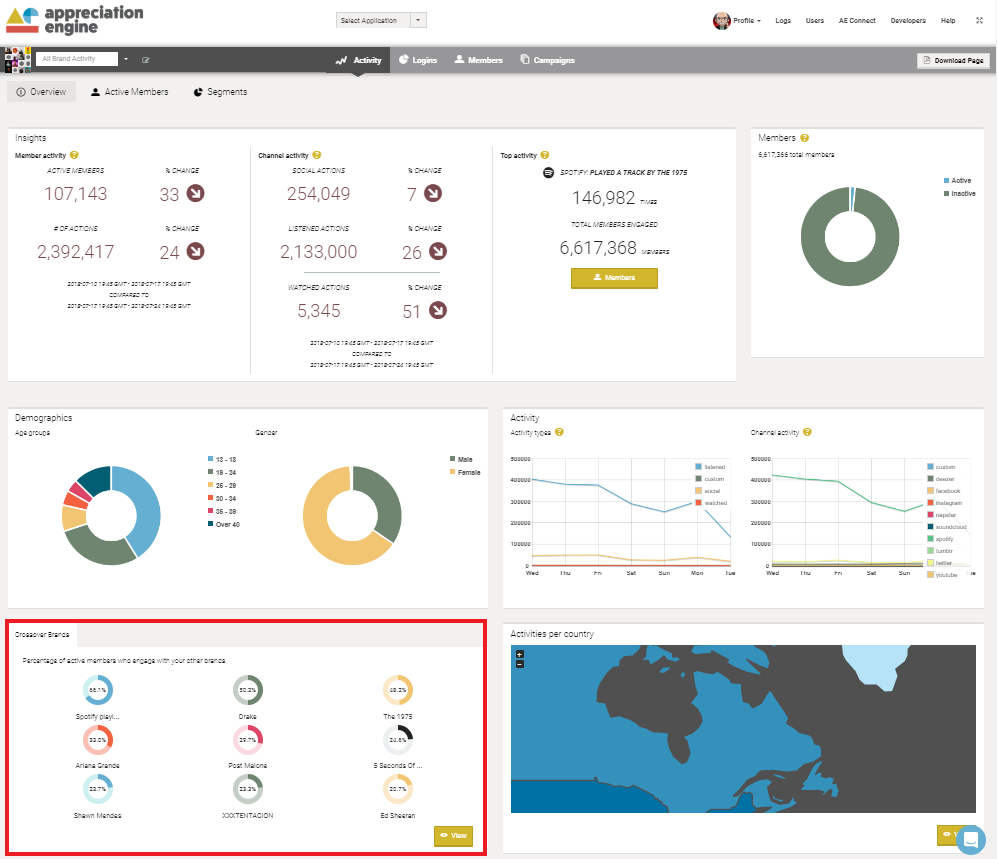Toggle the Male gender legend
This screenshot has height=859, width=997.
tap(461, 459)
